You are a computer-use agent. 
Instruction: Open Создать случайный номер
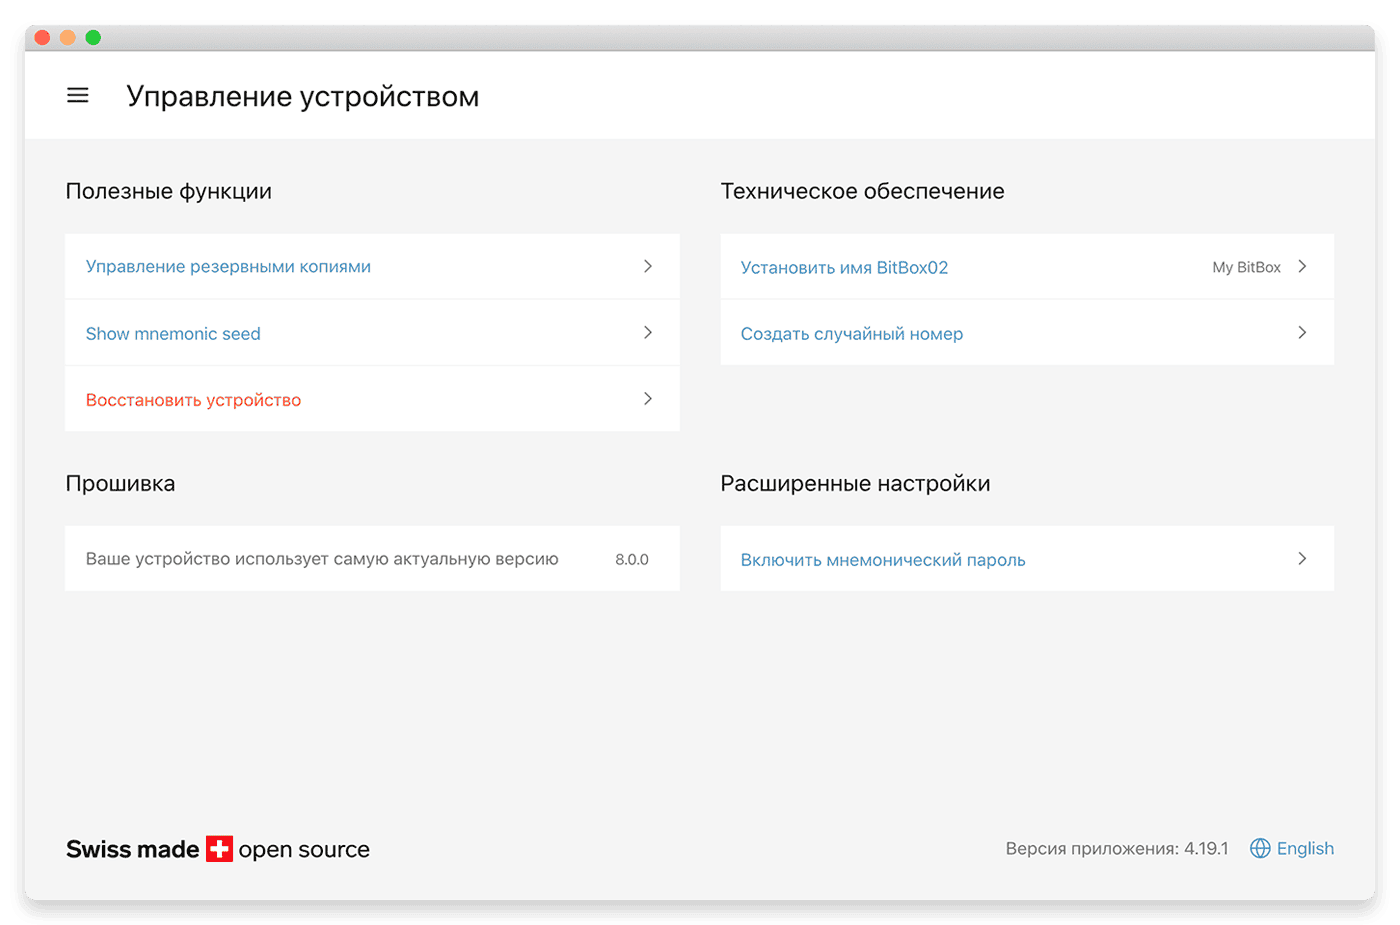coord(1027,332)
